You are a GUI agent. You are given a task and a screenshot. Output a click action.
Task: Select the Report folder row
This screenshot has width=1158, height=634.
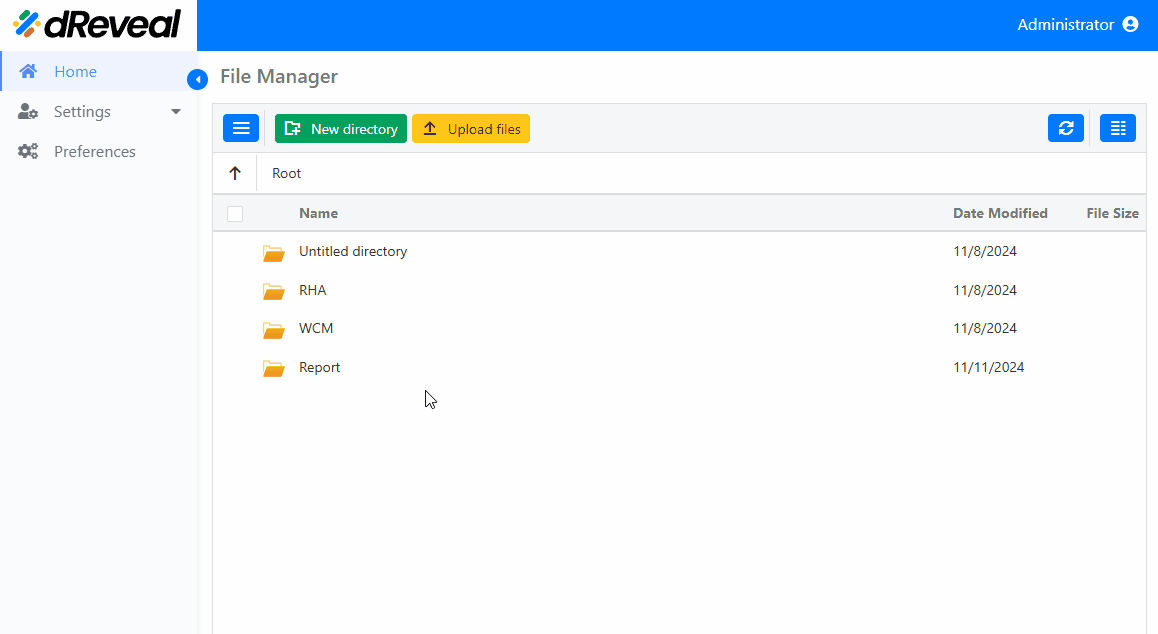click(679, 367)
